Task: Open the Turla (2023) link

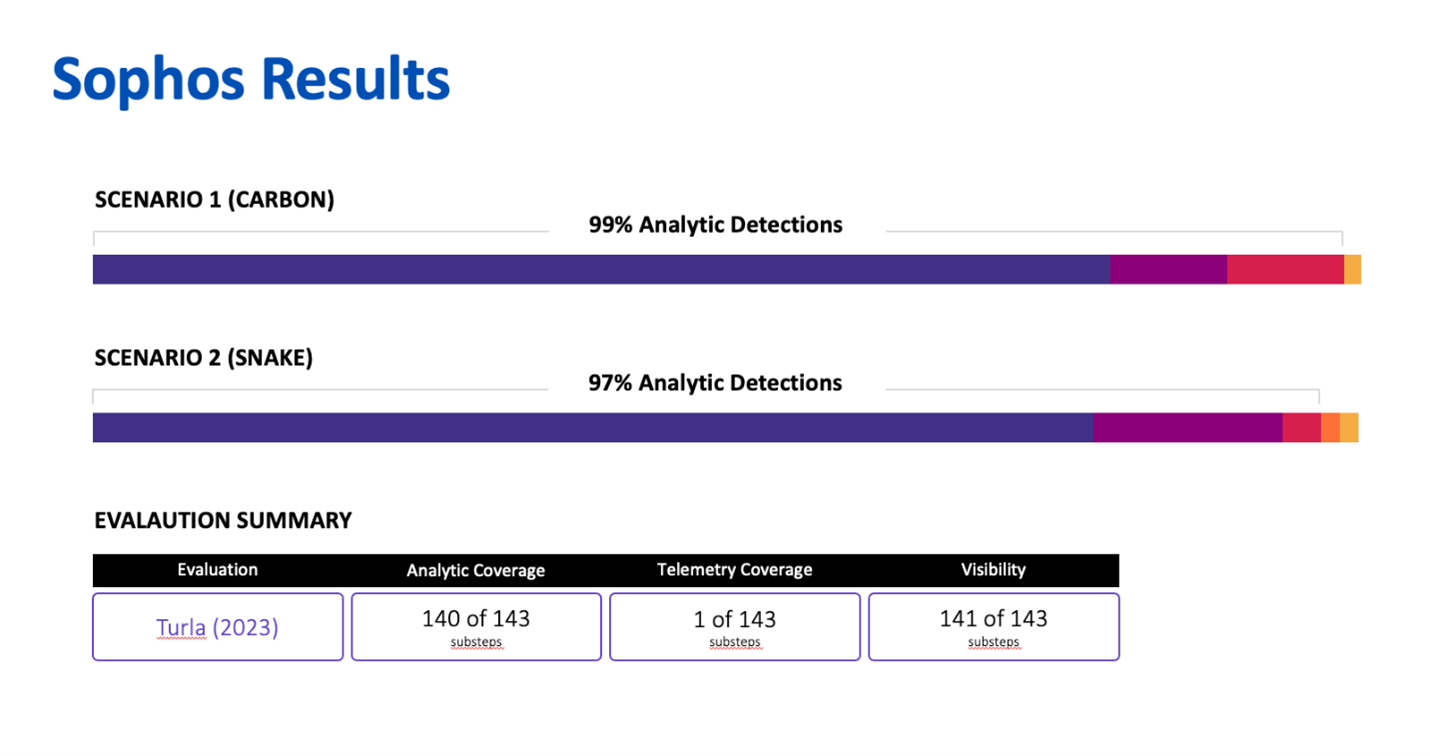Action: click(x=217, y=627)
